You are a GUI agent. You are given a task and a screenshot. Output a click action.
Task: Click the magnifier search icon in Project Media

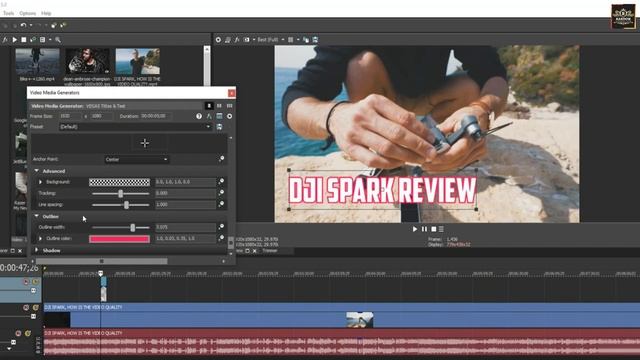pyautogui.click(x=58, y=40)
